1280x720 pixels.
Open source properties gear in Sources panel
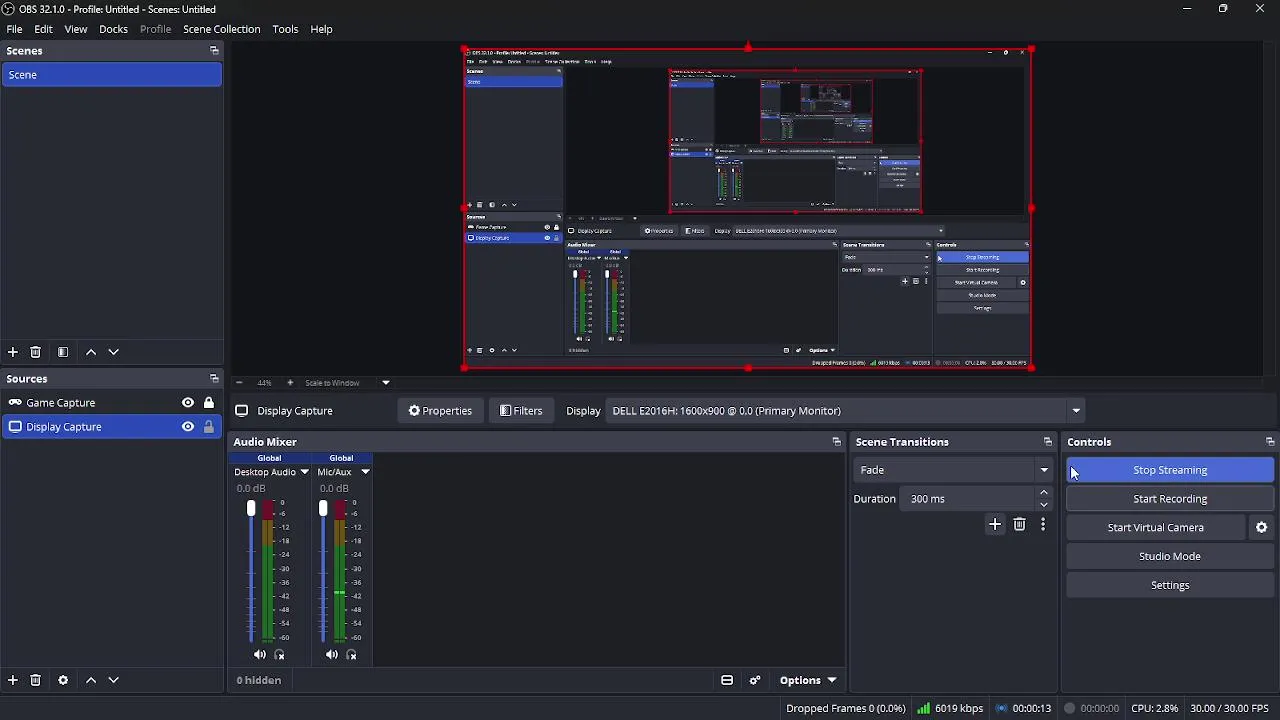coord(63,680)
